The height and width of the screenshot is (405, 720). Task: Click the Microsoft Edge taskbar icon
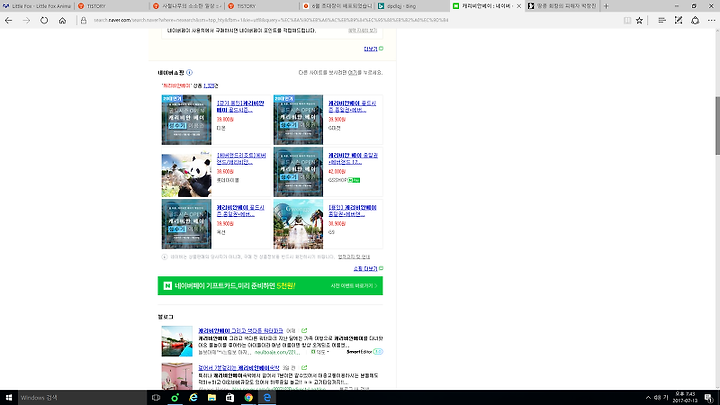267,398
